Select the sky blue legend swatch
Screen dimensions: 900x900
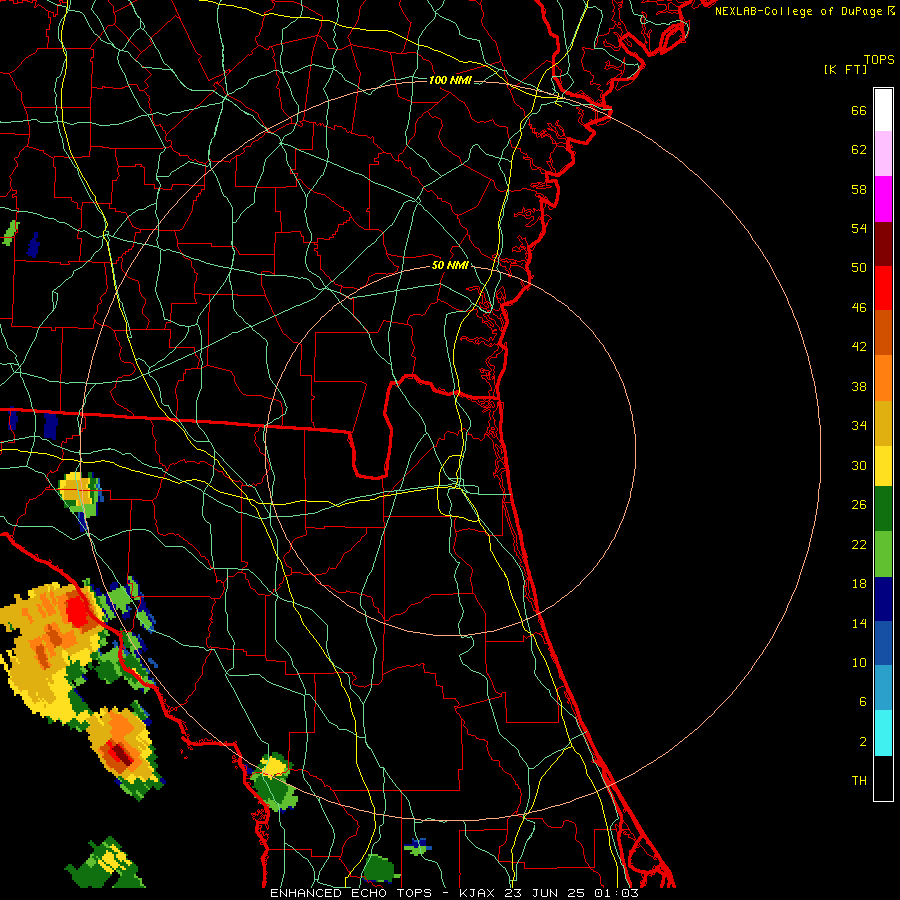(x=883, y=688)
